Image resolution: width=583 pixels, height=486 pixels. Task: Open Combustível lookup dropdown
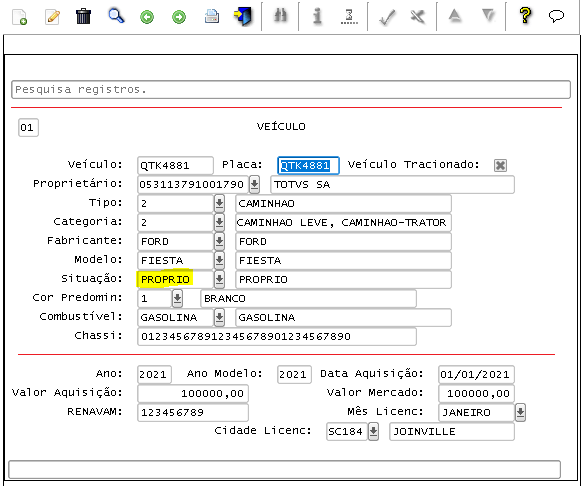(219, 317)
